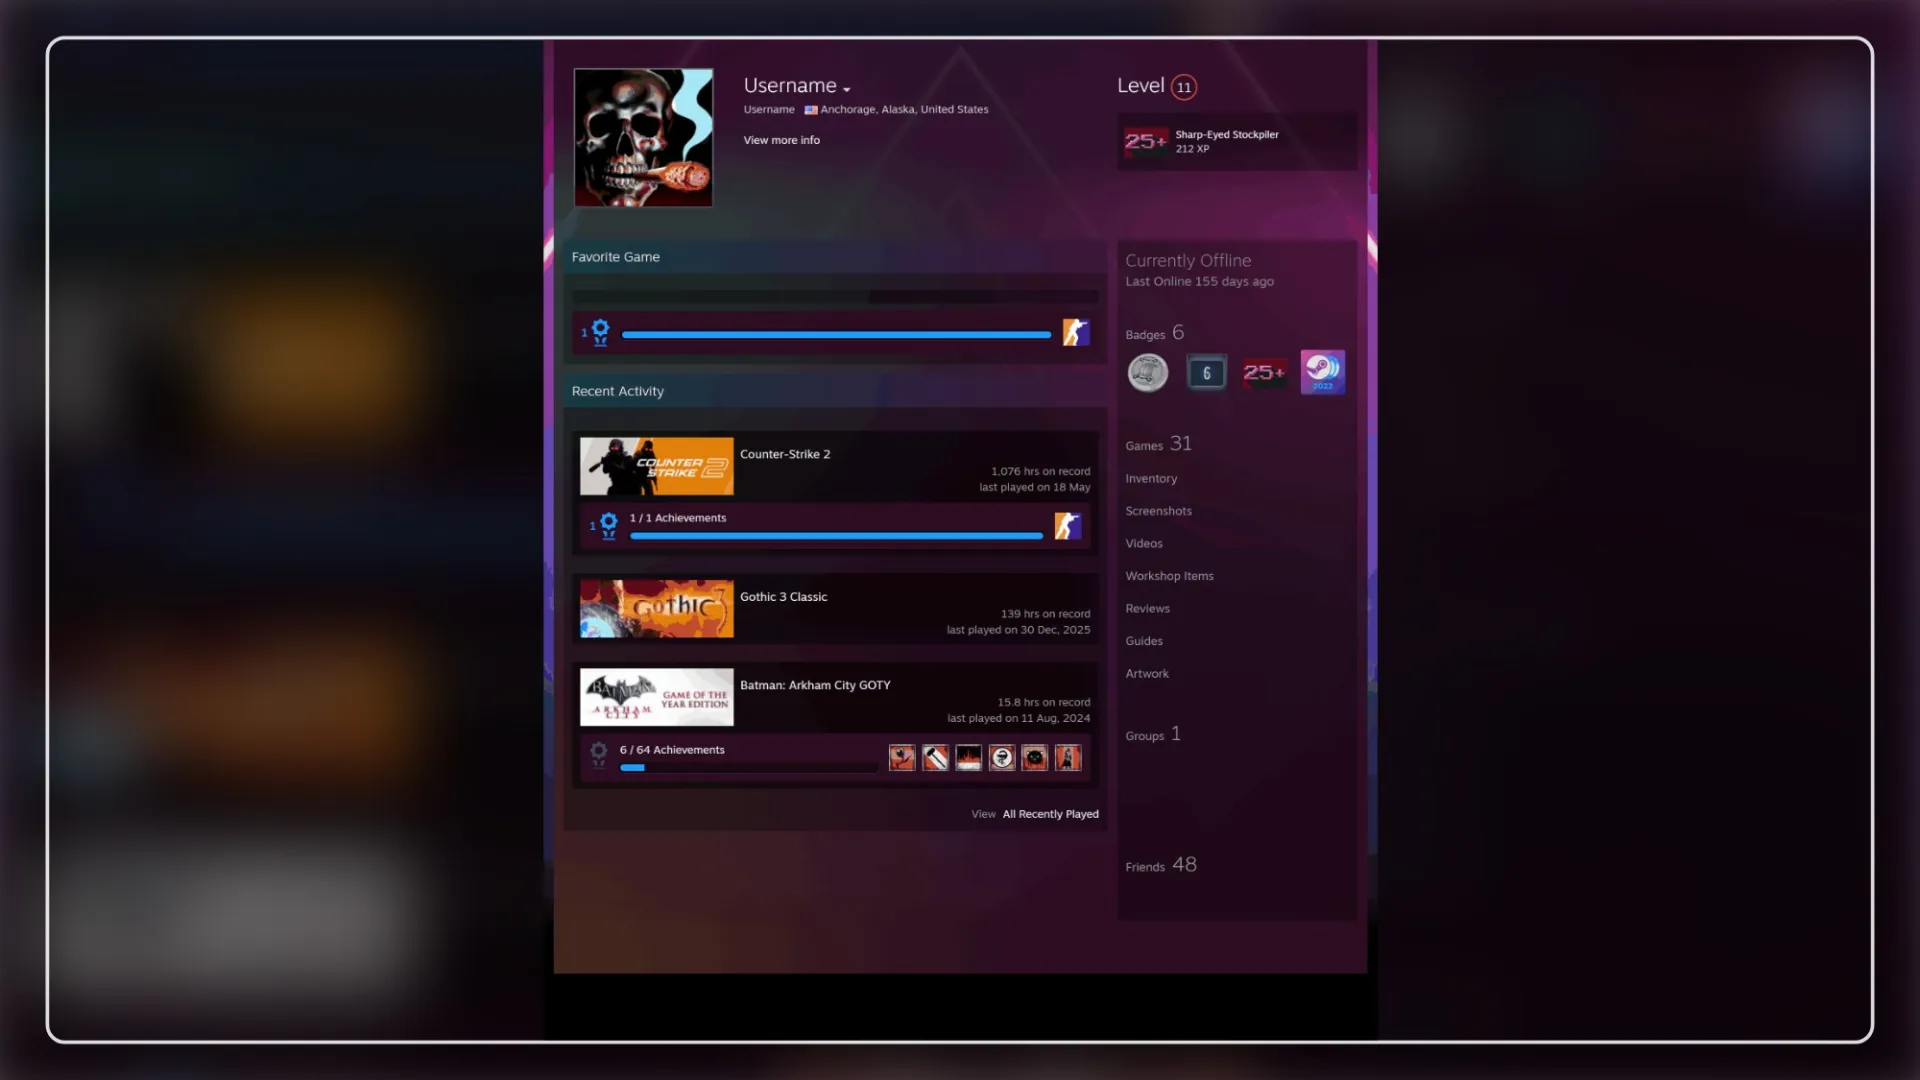Click the Favorite Game achievement ribbon icon

599,332
